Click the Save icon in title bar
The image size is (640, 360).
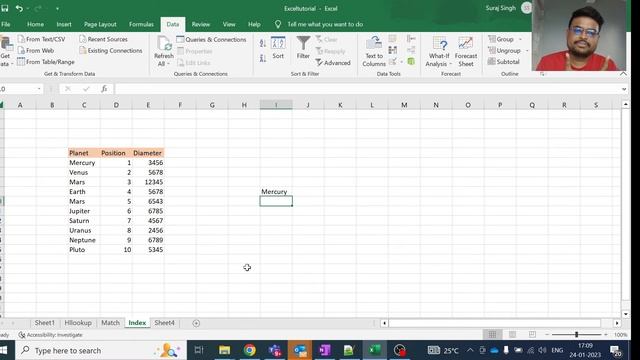click(x=5, y=8)
